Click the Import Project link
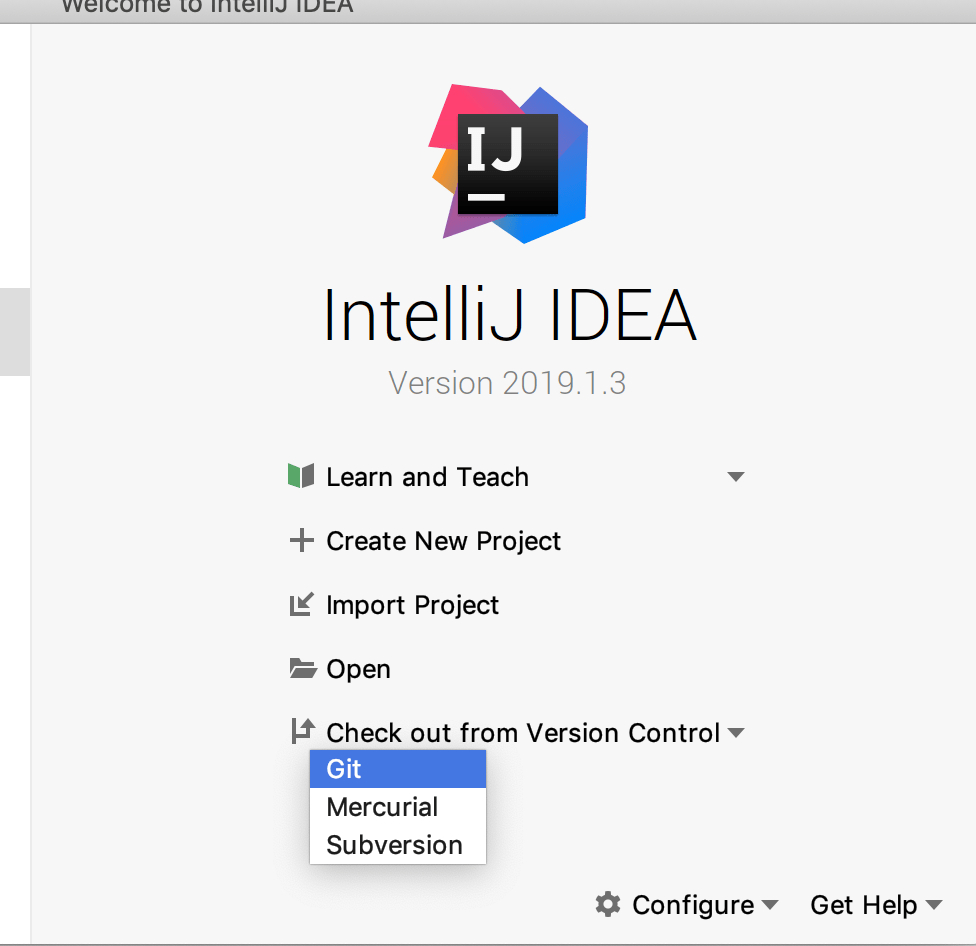Screen dimensions: 976x946 point(412,605)
